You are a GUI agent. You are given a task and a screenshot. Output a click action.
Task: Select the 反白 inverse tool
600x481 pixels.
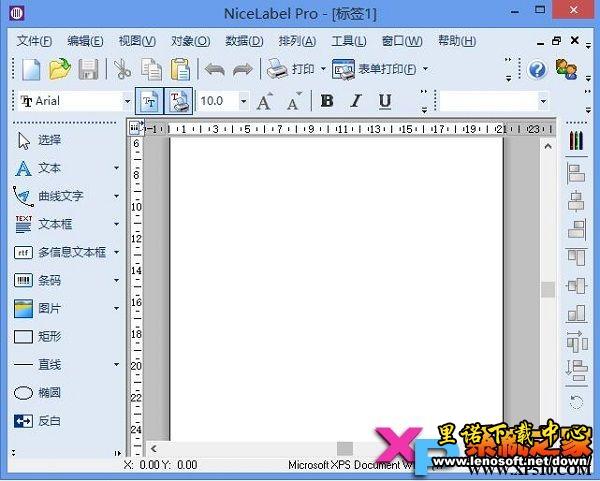(38, 421)
